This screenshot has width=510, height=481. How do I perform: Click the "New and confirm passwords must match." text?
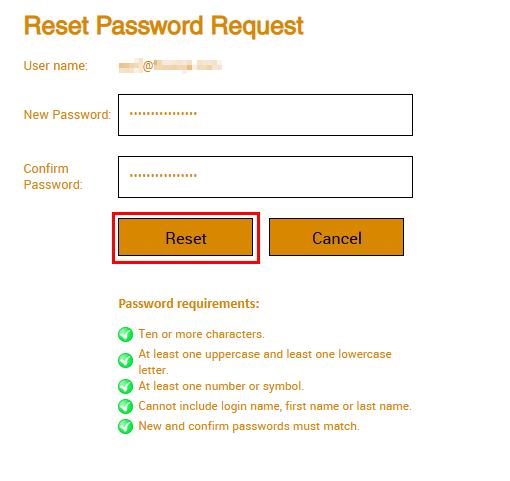pos(249,426)
